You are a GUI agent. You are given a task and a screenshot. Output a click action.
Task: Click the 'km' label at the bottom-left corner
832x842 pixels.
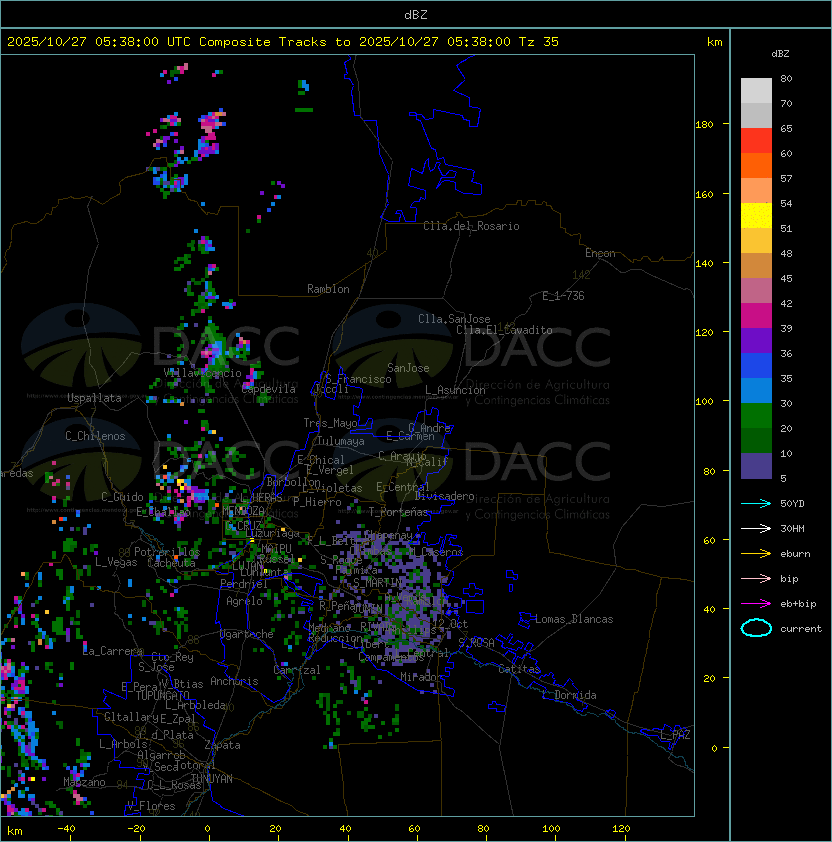(x=15, y=831)
